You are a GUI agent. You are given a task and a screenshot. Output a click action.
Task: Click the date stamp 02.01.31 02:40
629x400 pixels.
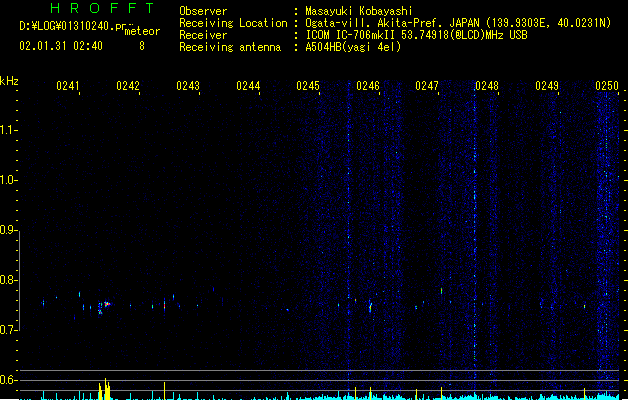coord(61,46)
